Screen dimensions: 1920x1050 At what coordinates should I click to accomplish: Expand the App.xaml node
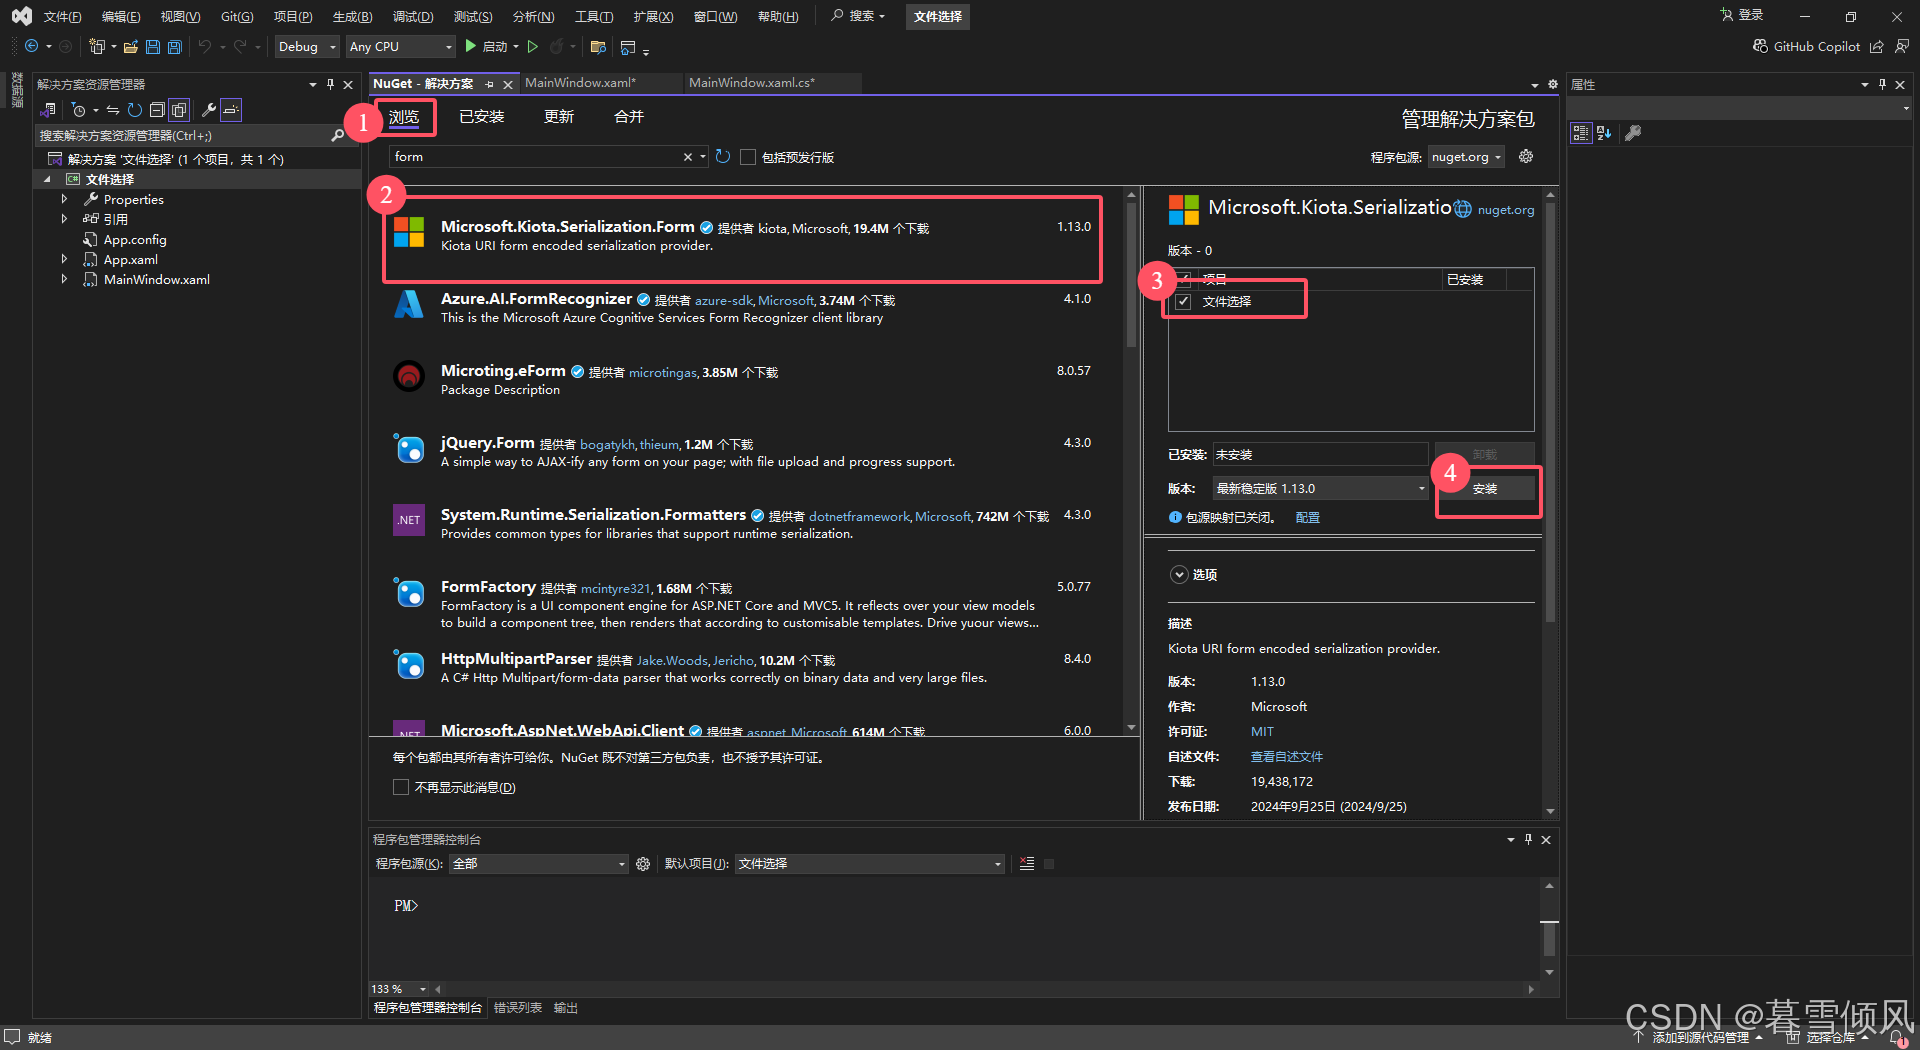64,259
